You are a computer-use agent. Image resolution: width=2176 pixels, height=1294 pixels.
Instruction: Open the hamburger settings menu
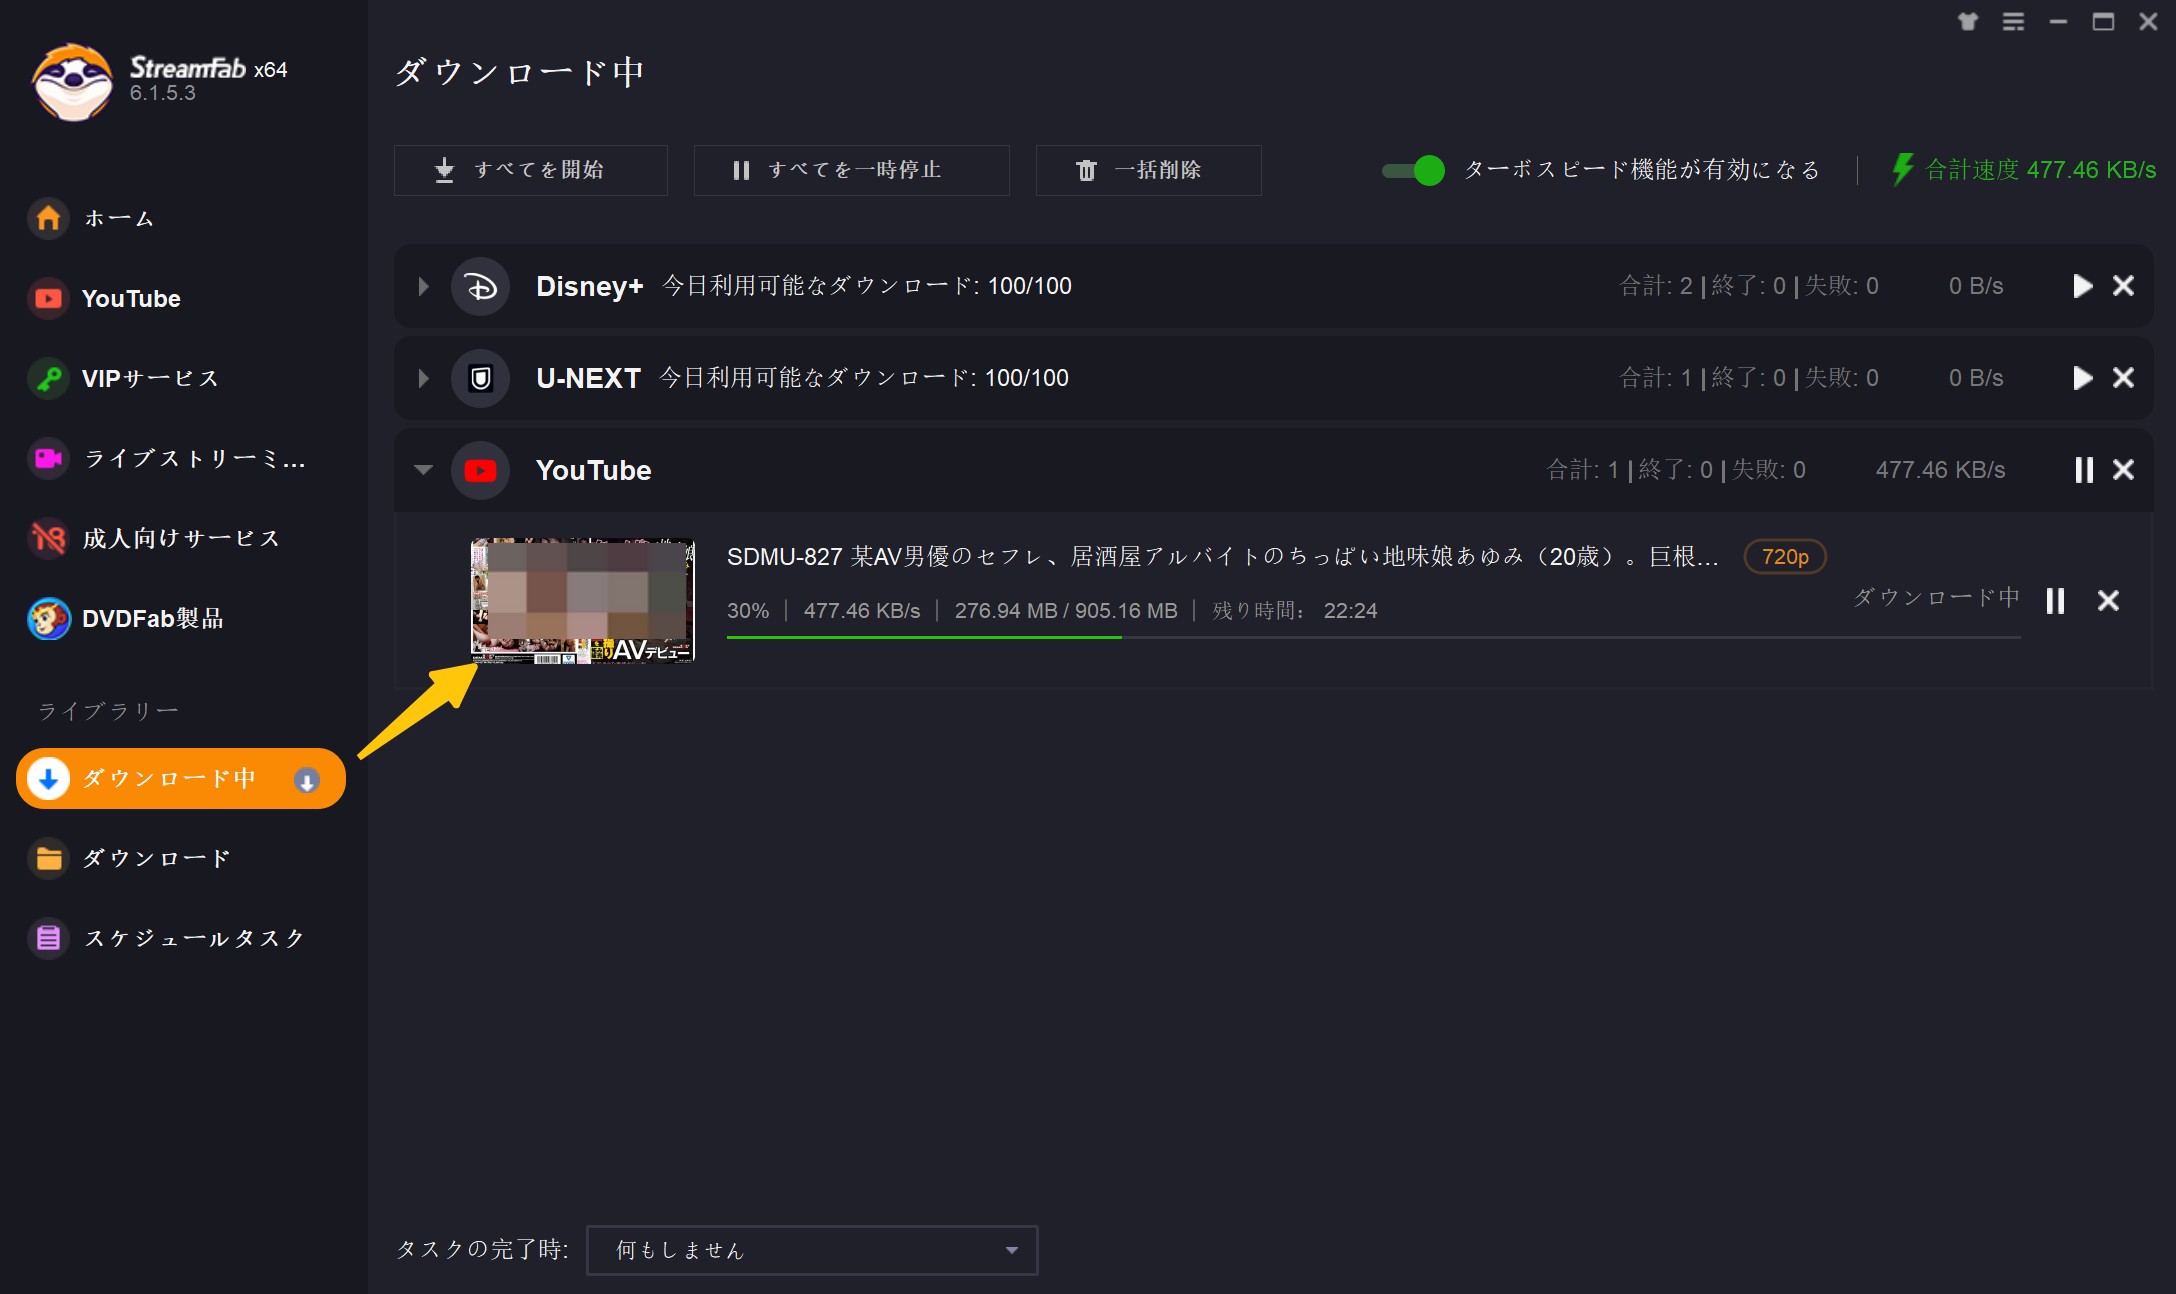2013,22
